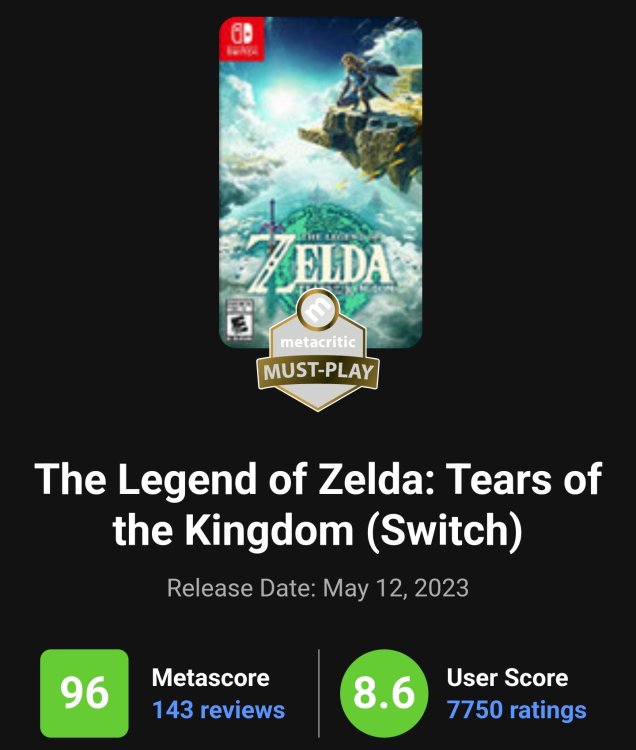This screenshot has width=636, height=750.
Task: Click the game title heading
Action: click(318, 504)
